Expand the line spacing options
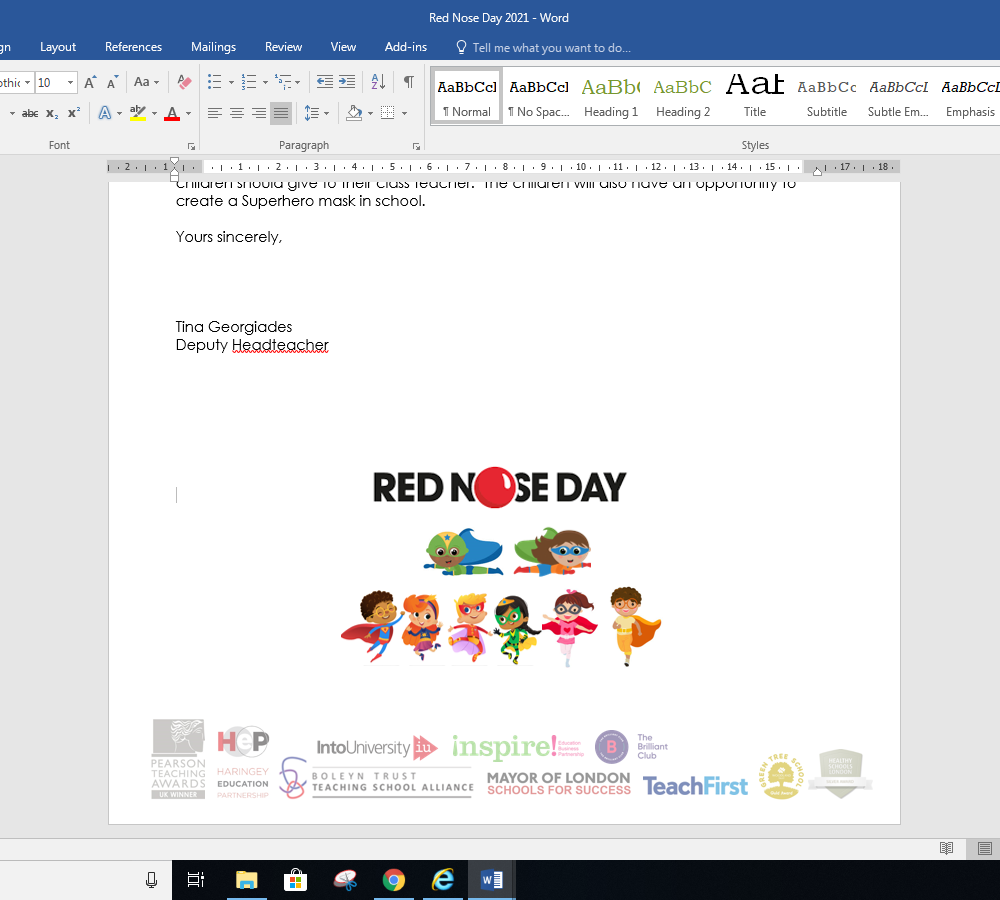 tap(316, 114)
